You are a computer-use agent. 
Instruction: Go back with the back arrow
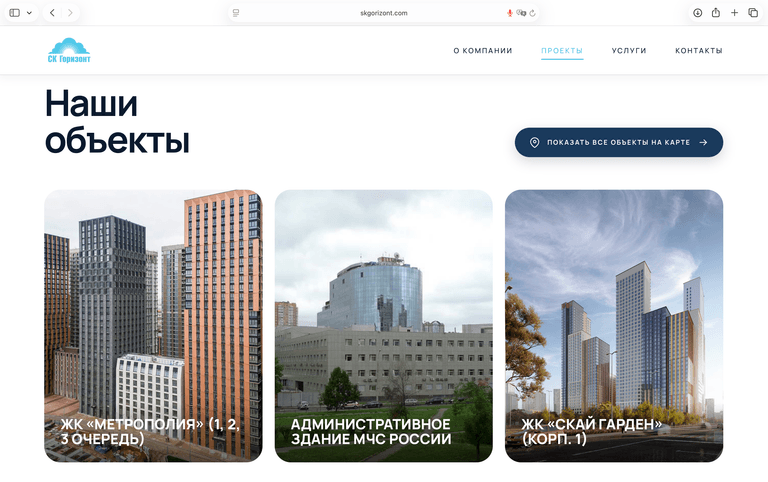[x=52, y=13]
